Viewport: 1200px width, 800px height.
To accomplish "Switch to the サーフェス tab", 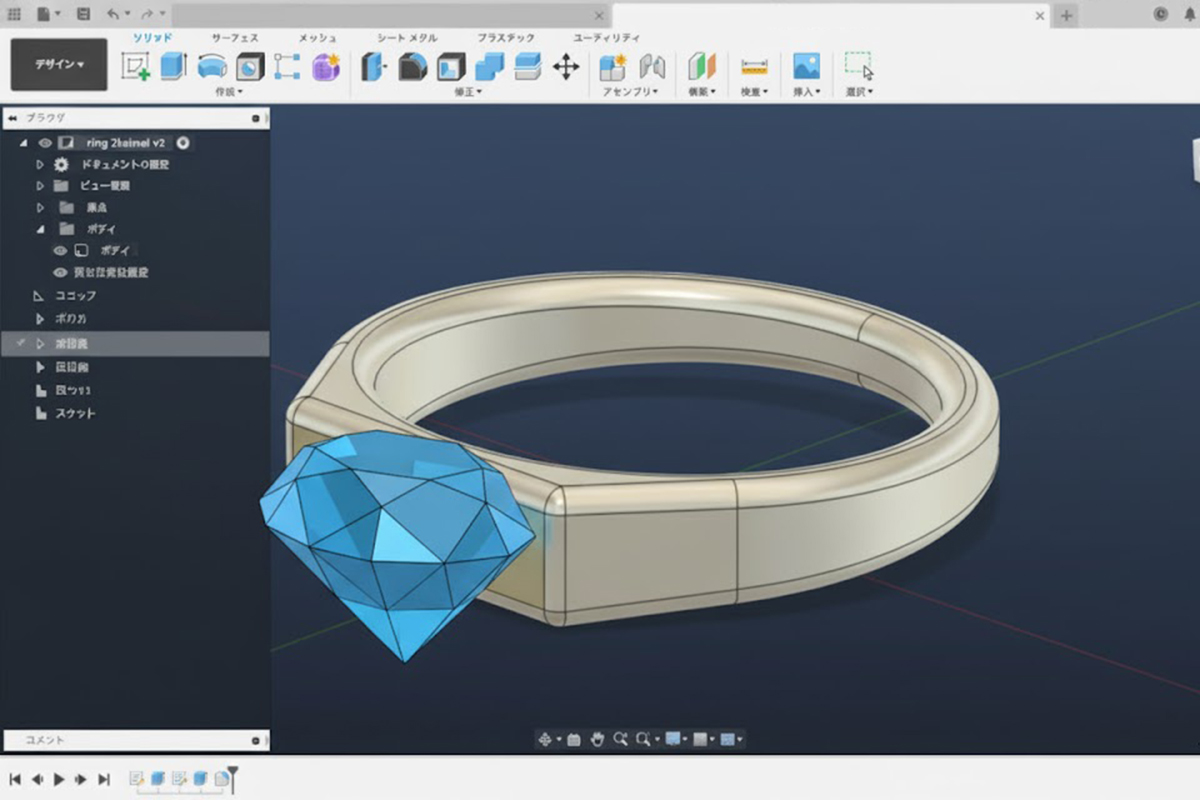I will (x=234, y=38).
